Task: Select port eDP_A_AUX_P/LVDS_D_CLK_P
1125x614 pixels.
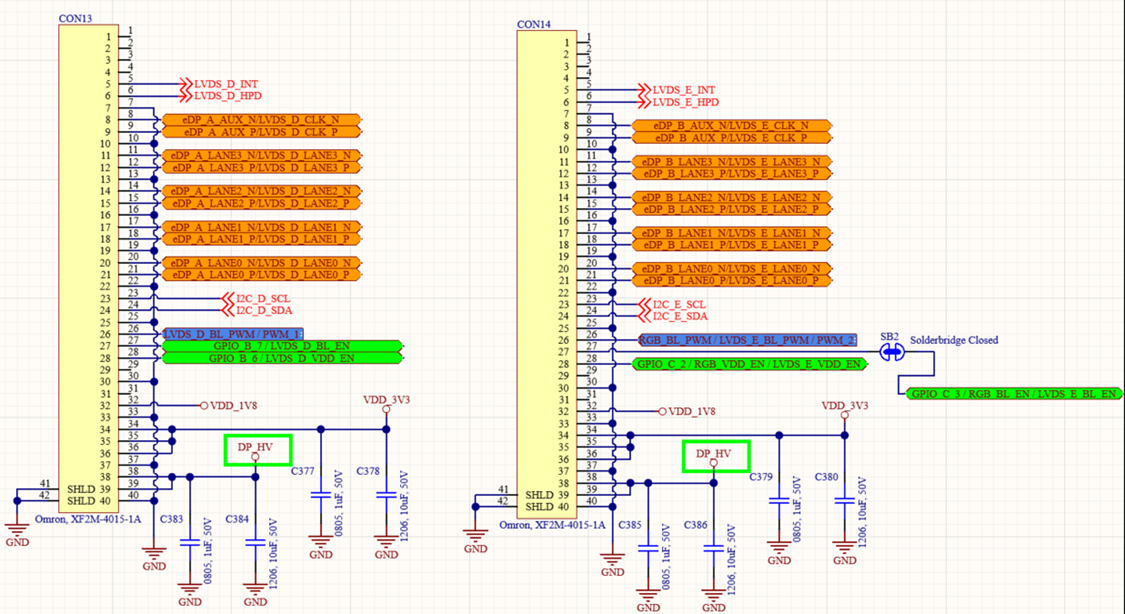Action: 262,132
